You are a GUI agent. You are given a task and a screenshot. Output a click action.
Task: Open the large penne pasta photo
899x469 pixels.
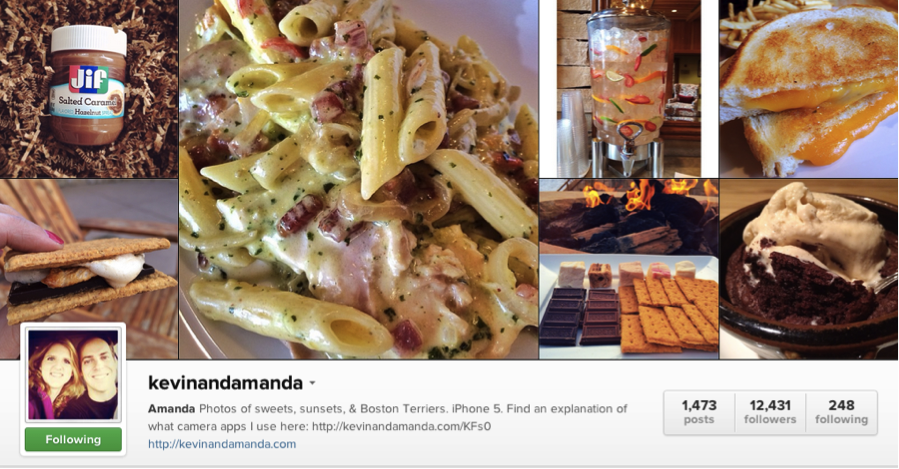tap(359, 179)
